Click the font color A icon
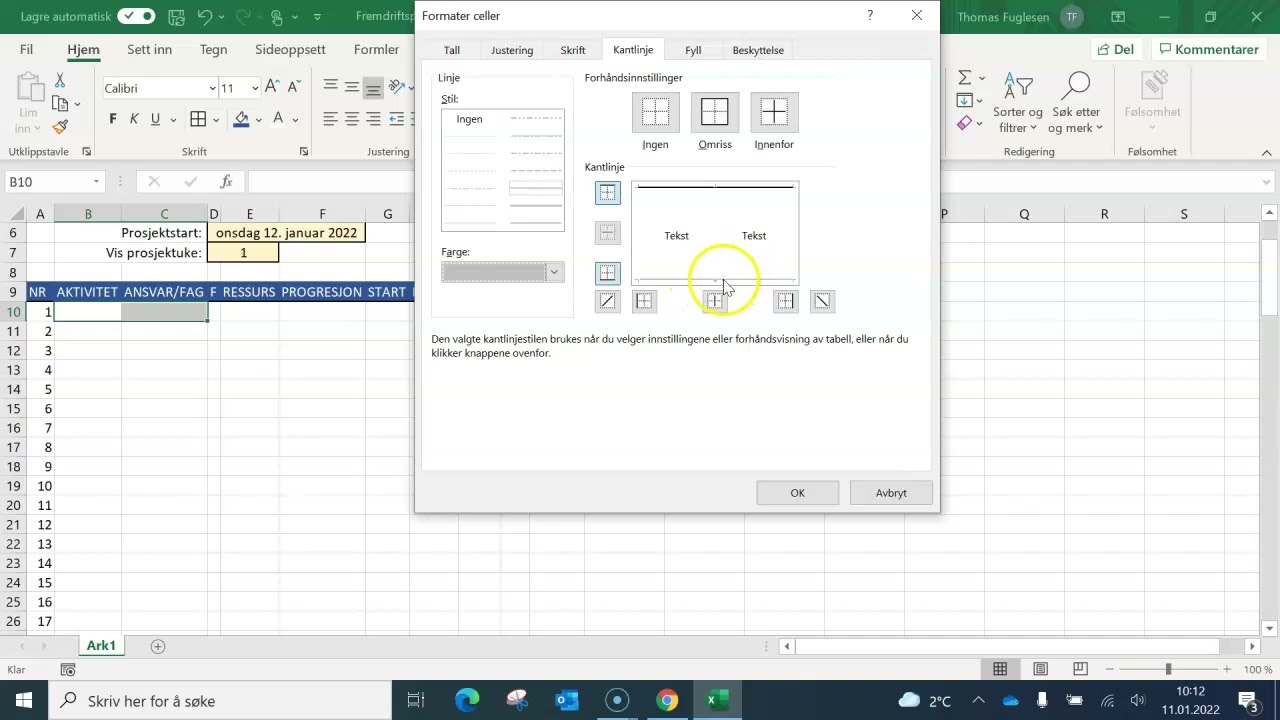This screenshot has height=720, width=1280. [279, 120]
